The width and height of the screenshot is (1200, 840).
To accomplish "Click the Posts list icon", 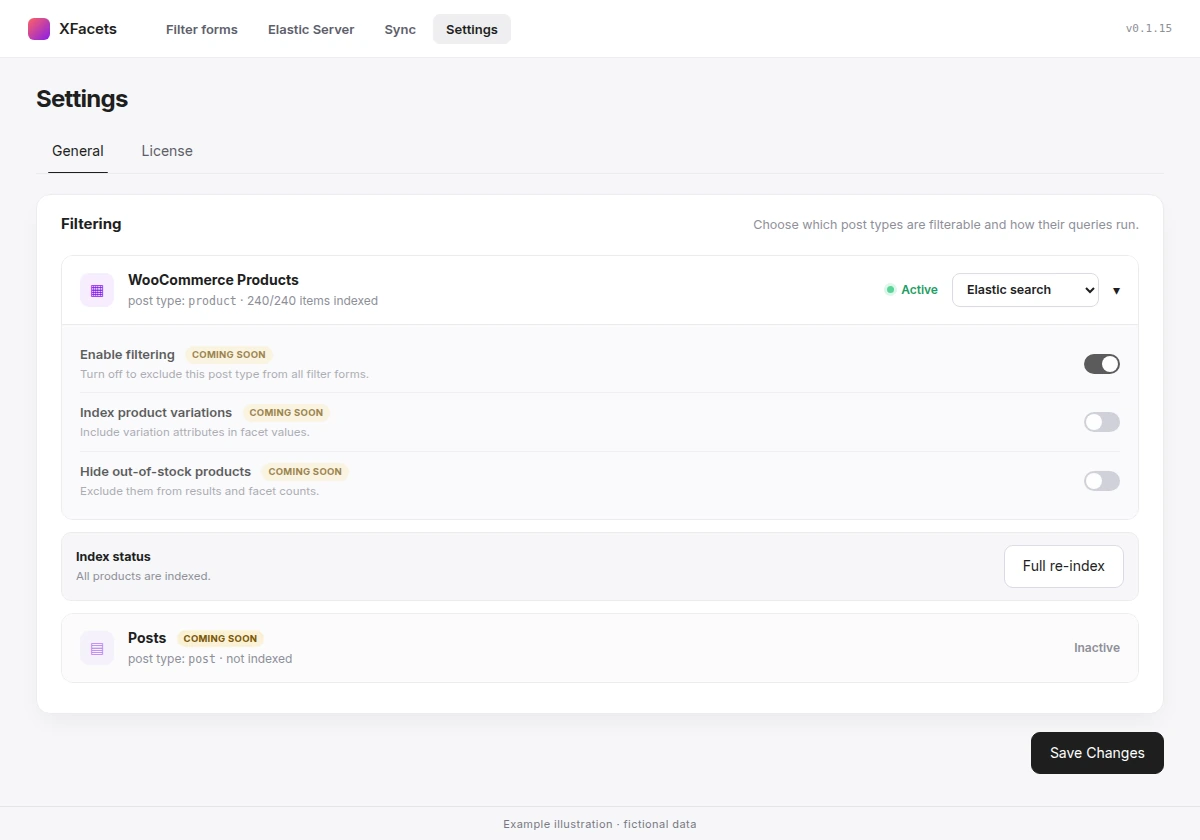I will pos(97,648).
